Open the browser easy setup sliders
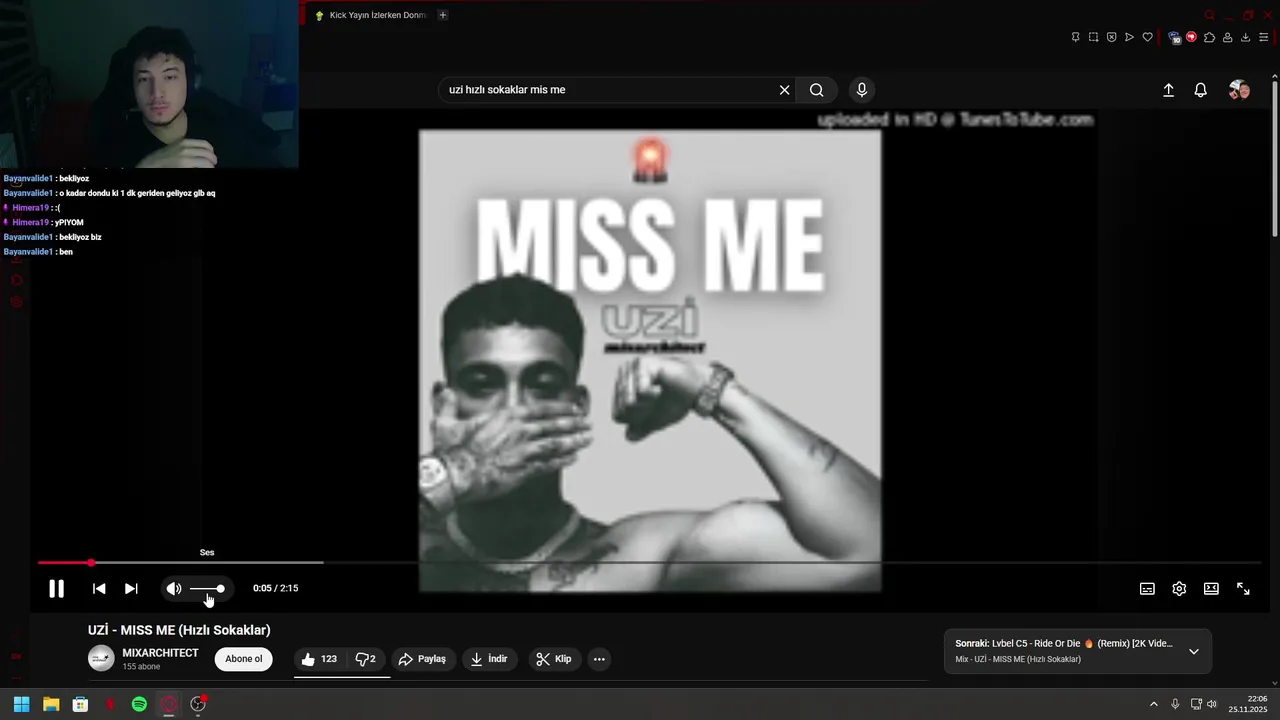This screenshot has height=720, width=1280. pyautogui.click(x=1264, y=37)
